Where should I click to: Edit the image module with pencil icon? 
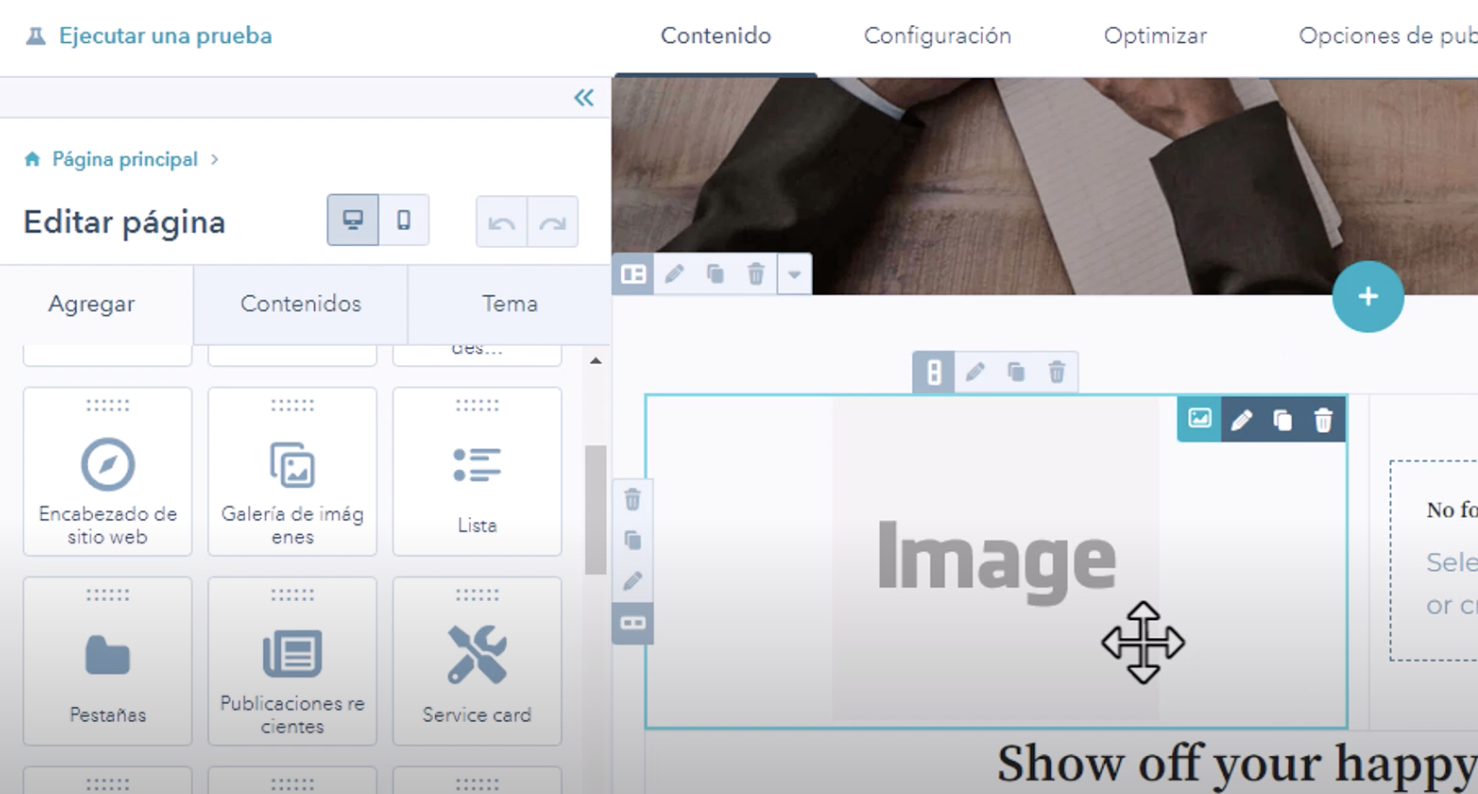1241,420
